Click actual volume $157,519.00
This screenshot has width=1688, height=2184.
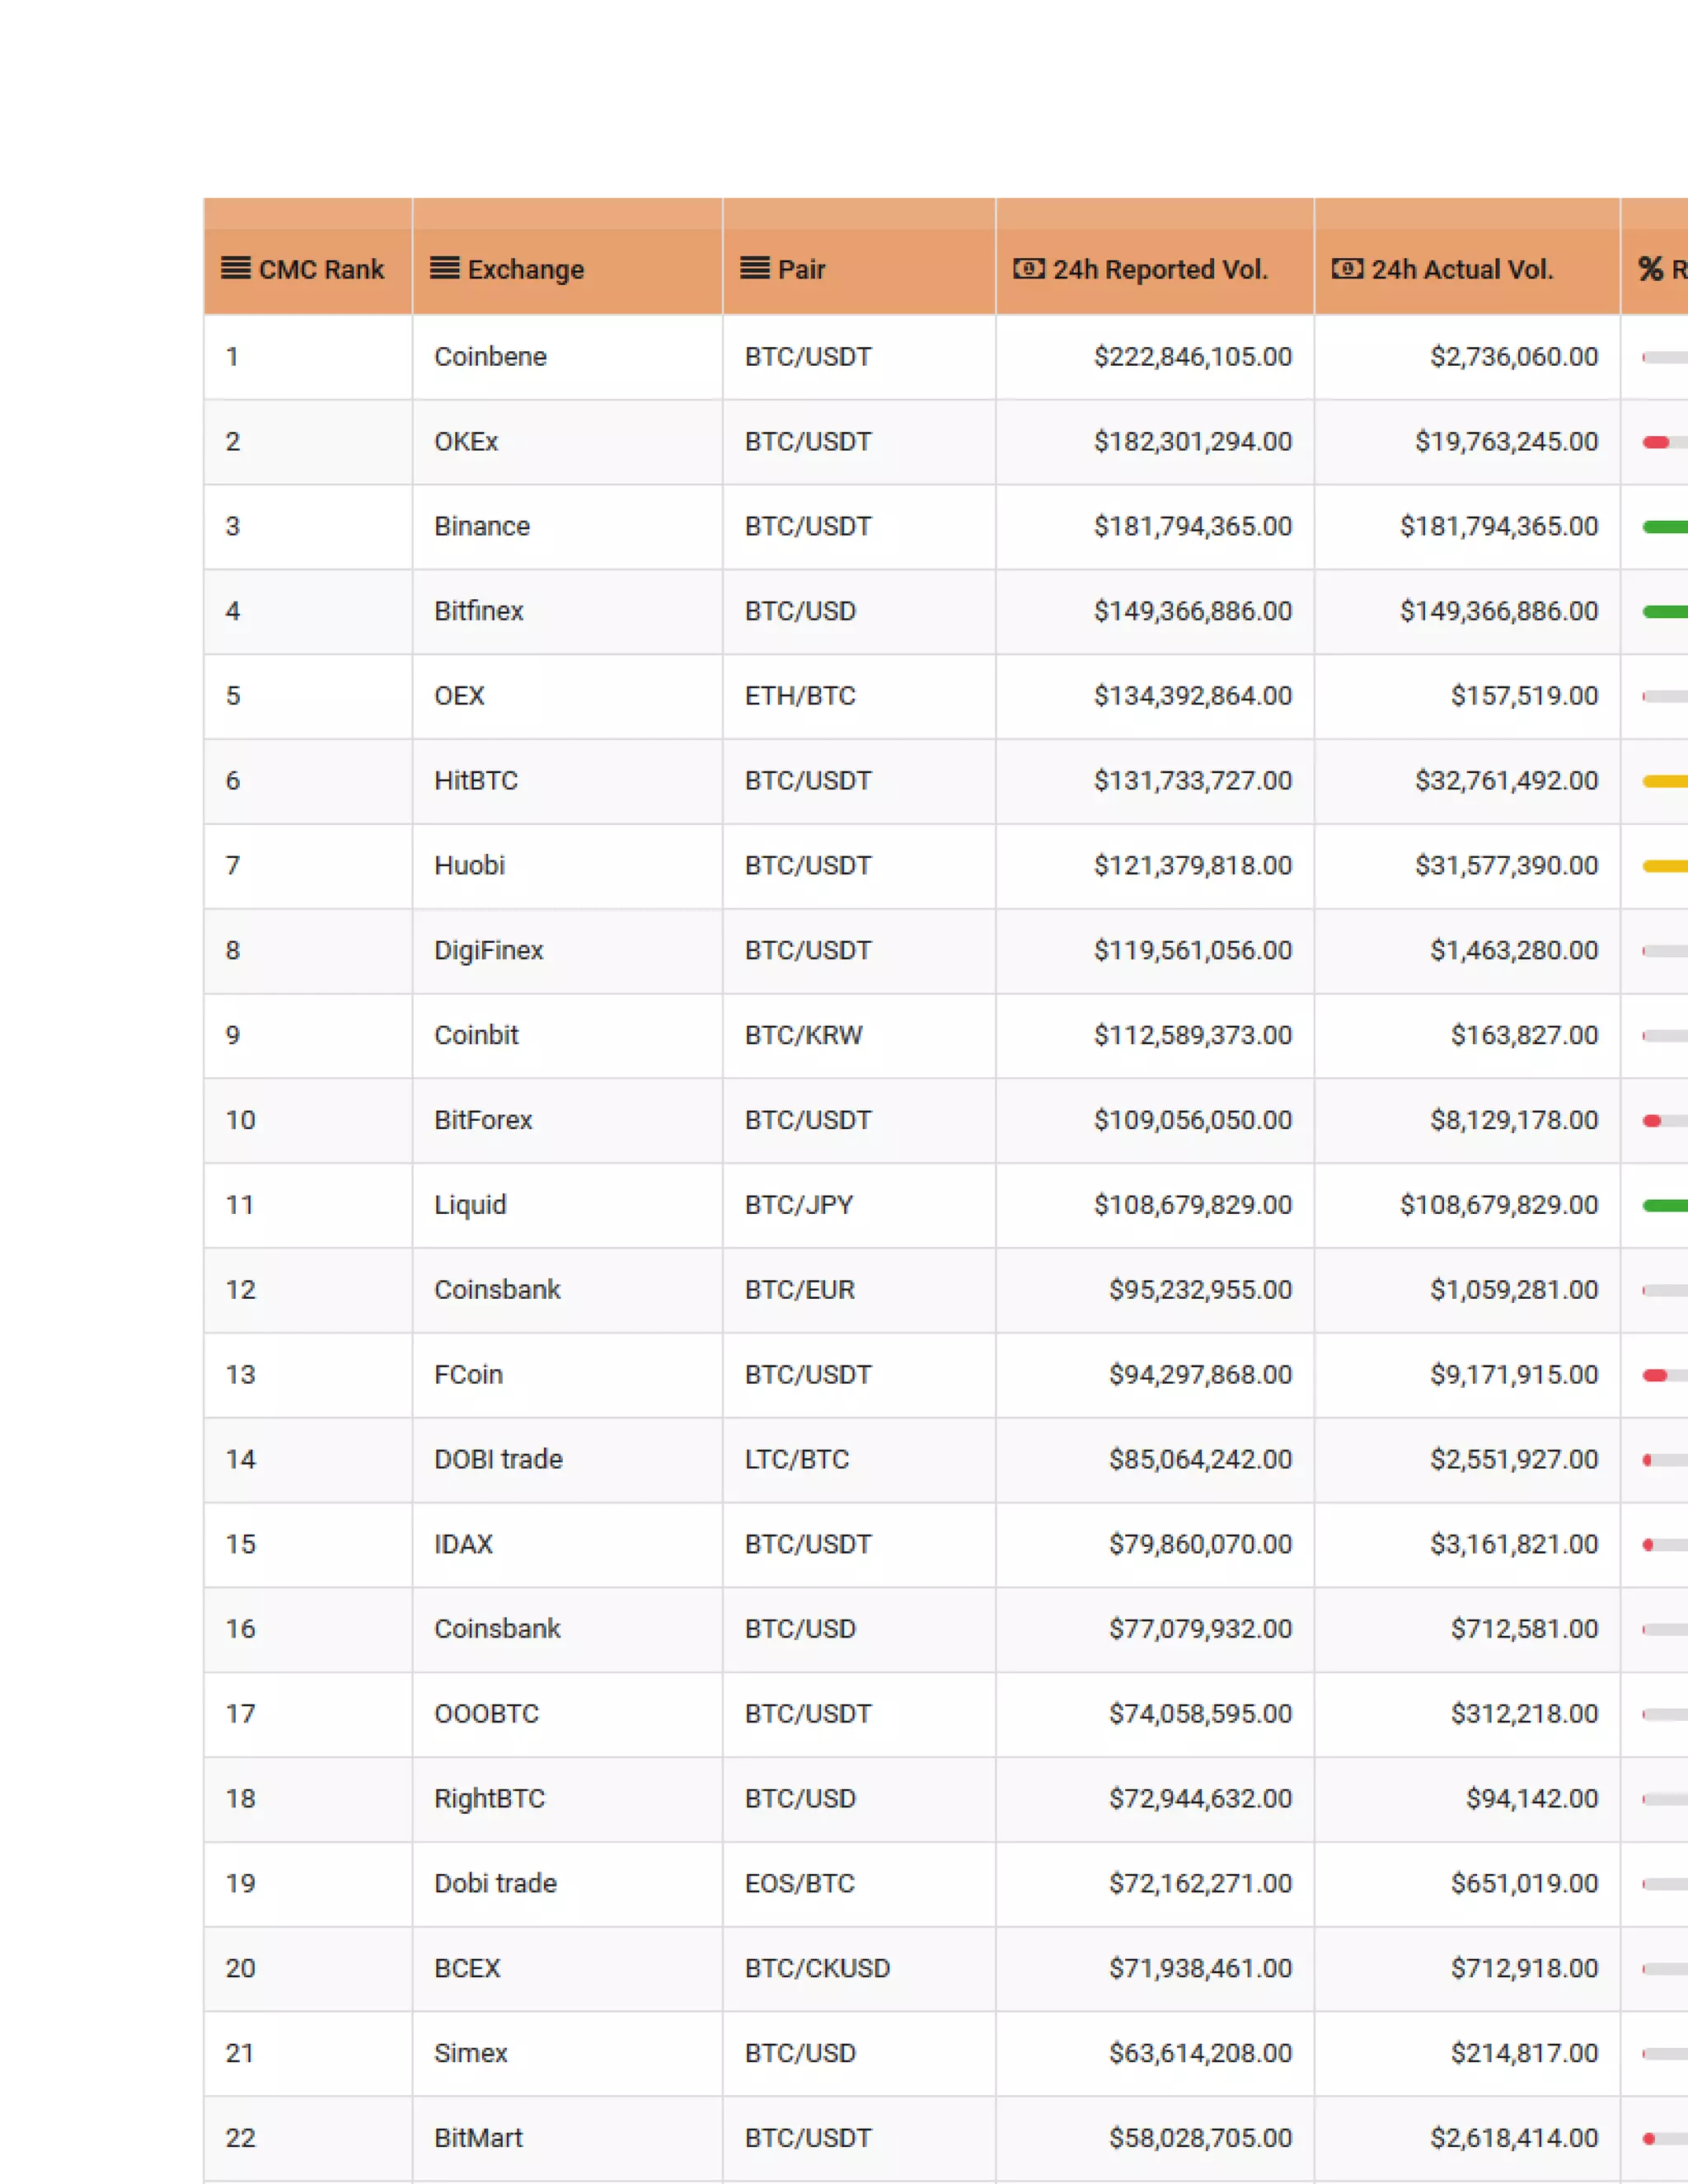(1524, 697)
